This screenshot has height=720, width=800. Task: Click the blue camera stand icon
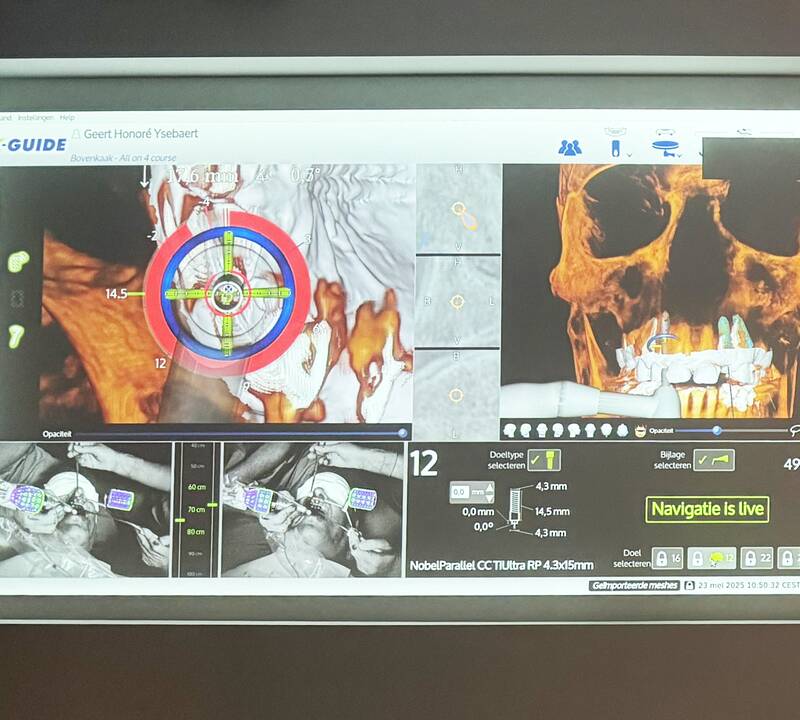664,148
